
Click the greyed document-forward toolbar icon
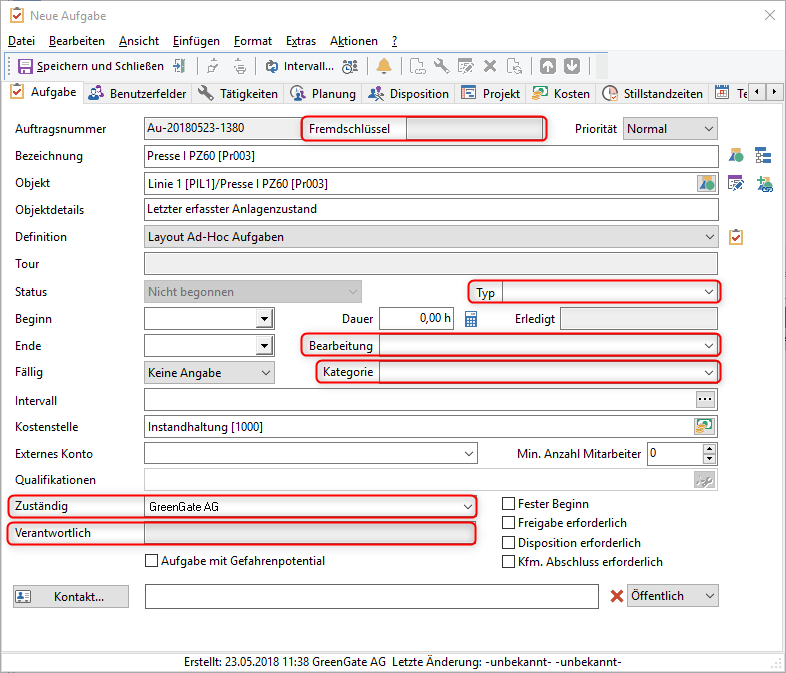[417, 66]
